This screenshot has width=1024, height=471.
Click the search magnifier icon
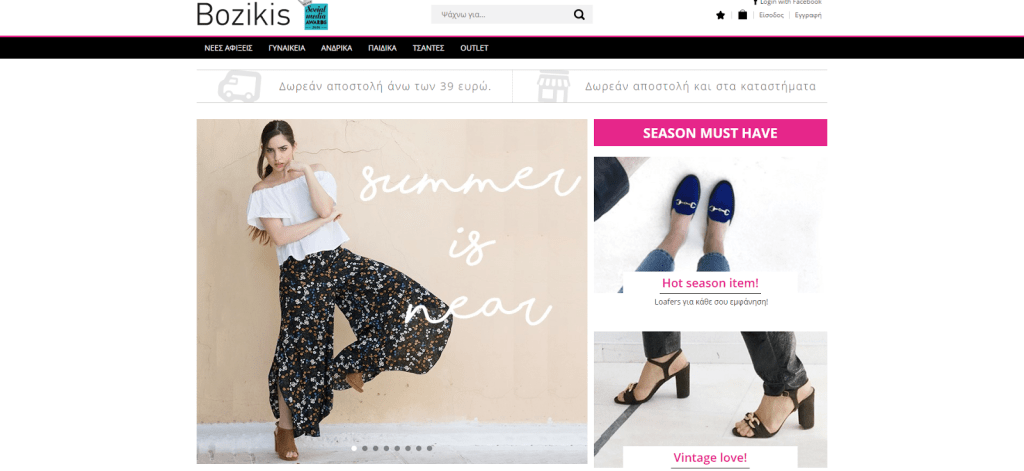point(579,15)
